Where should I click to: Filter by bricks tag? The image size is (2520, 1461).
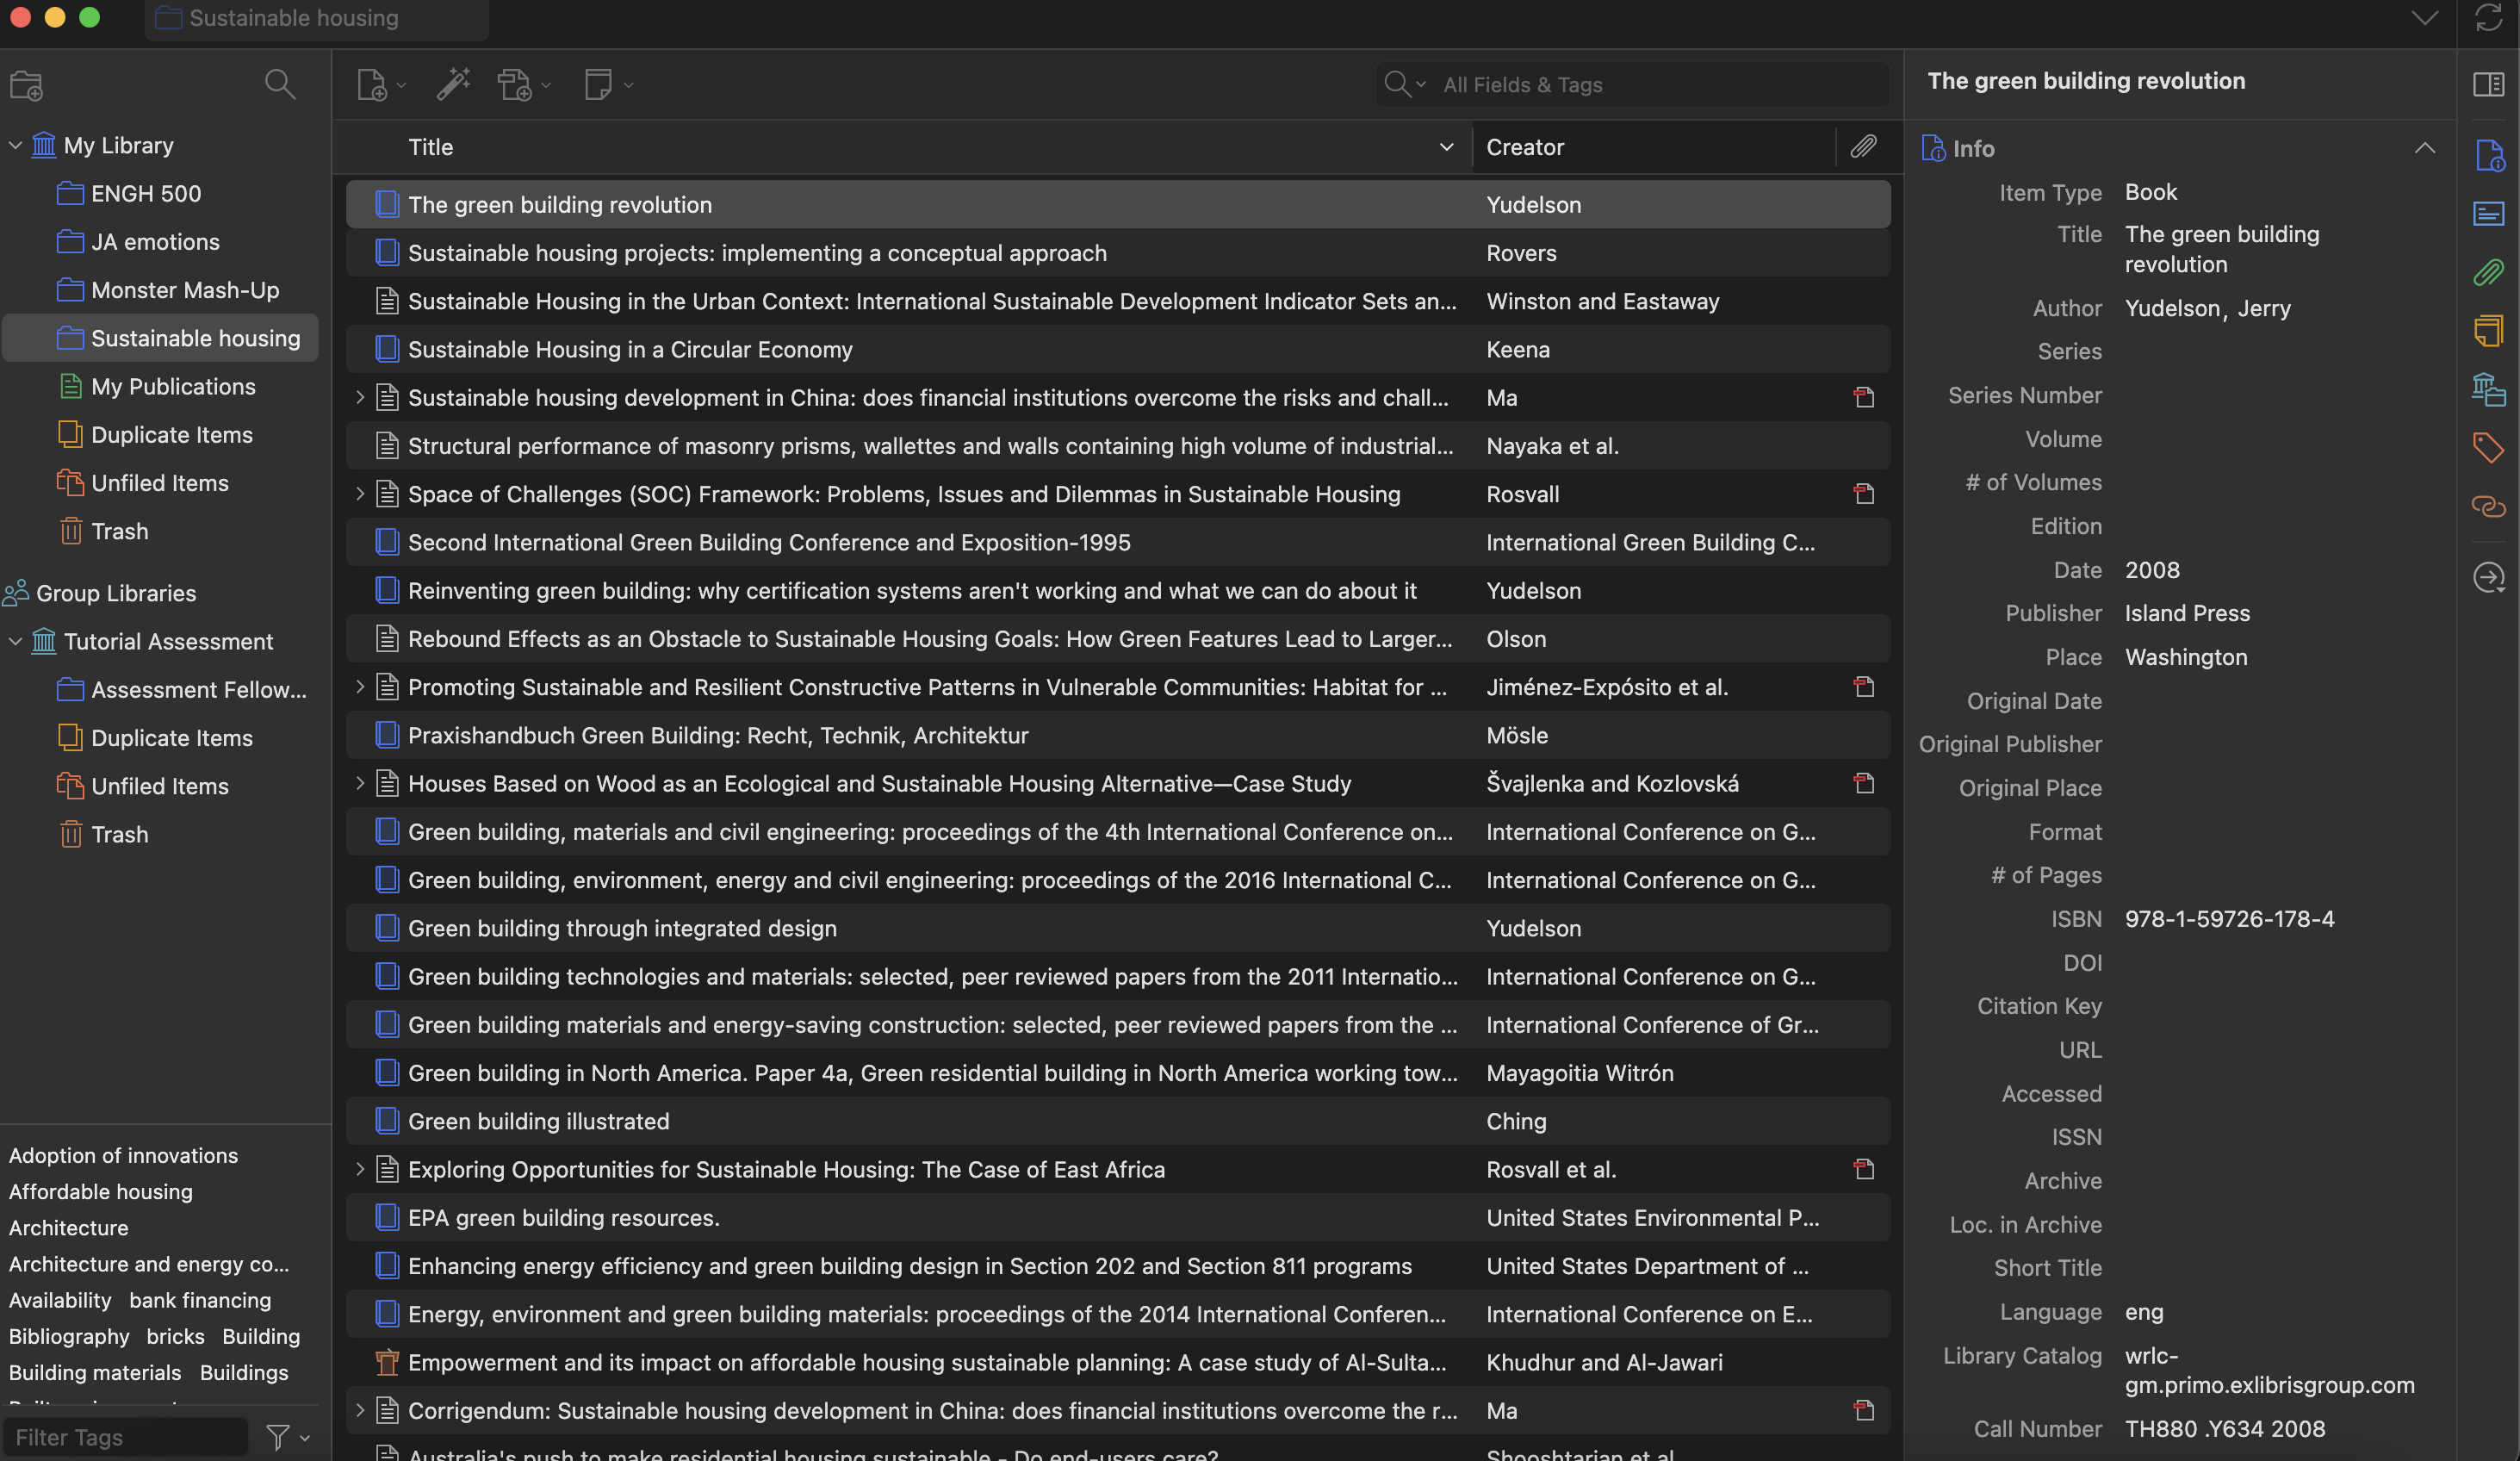click(175, 1336)
